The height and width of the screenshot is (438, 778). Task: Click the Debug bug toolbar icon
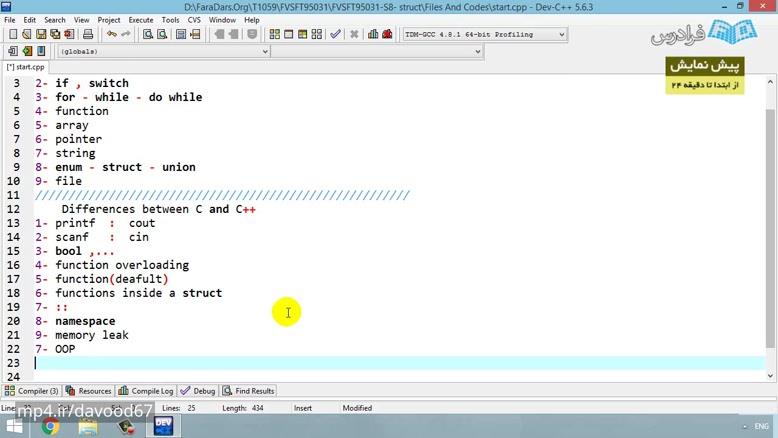(387, 34)
